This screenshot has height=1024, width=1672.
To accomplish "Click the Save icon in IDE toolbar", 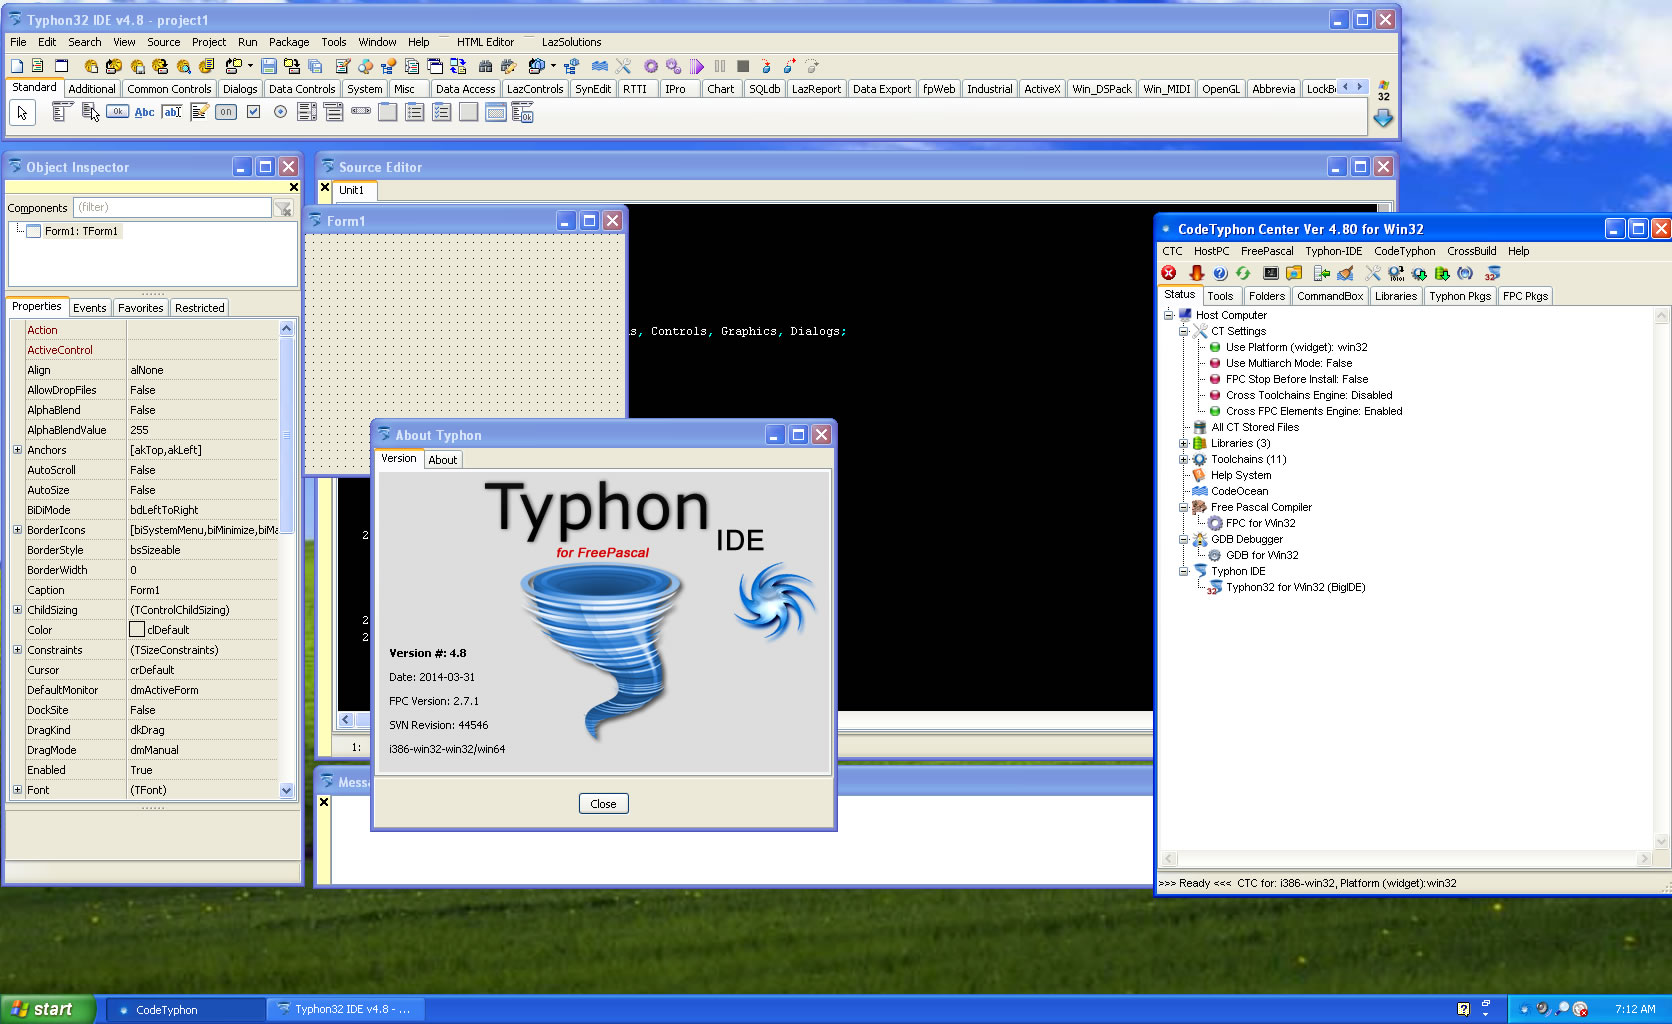I will click(x=268, y=66).
